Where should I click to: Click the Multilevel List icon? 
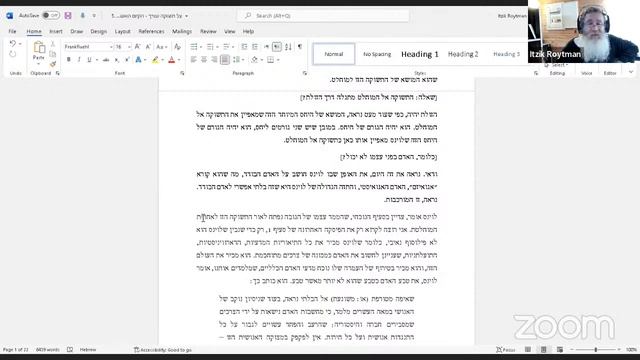pyautogui.click(x=226, y=47)
